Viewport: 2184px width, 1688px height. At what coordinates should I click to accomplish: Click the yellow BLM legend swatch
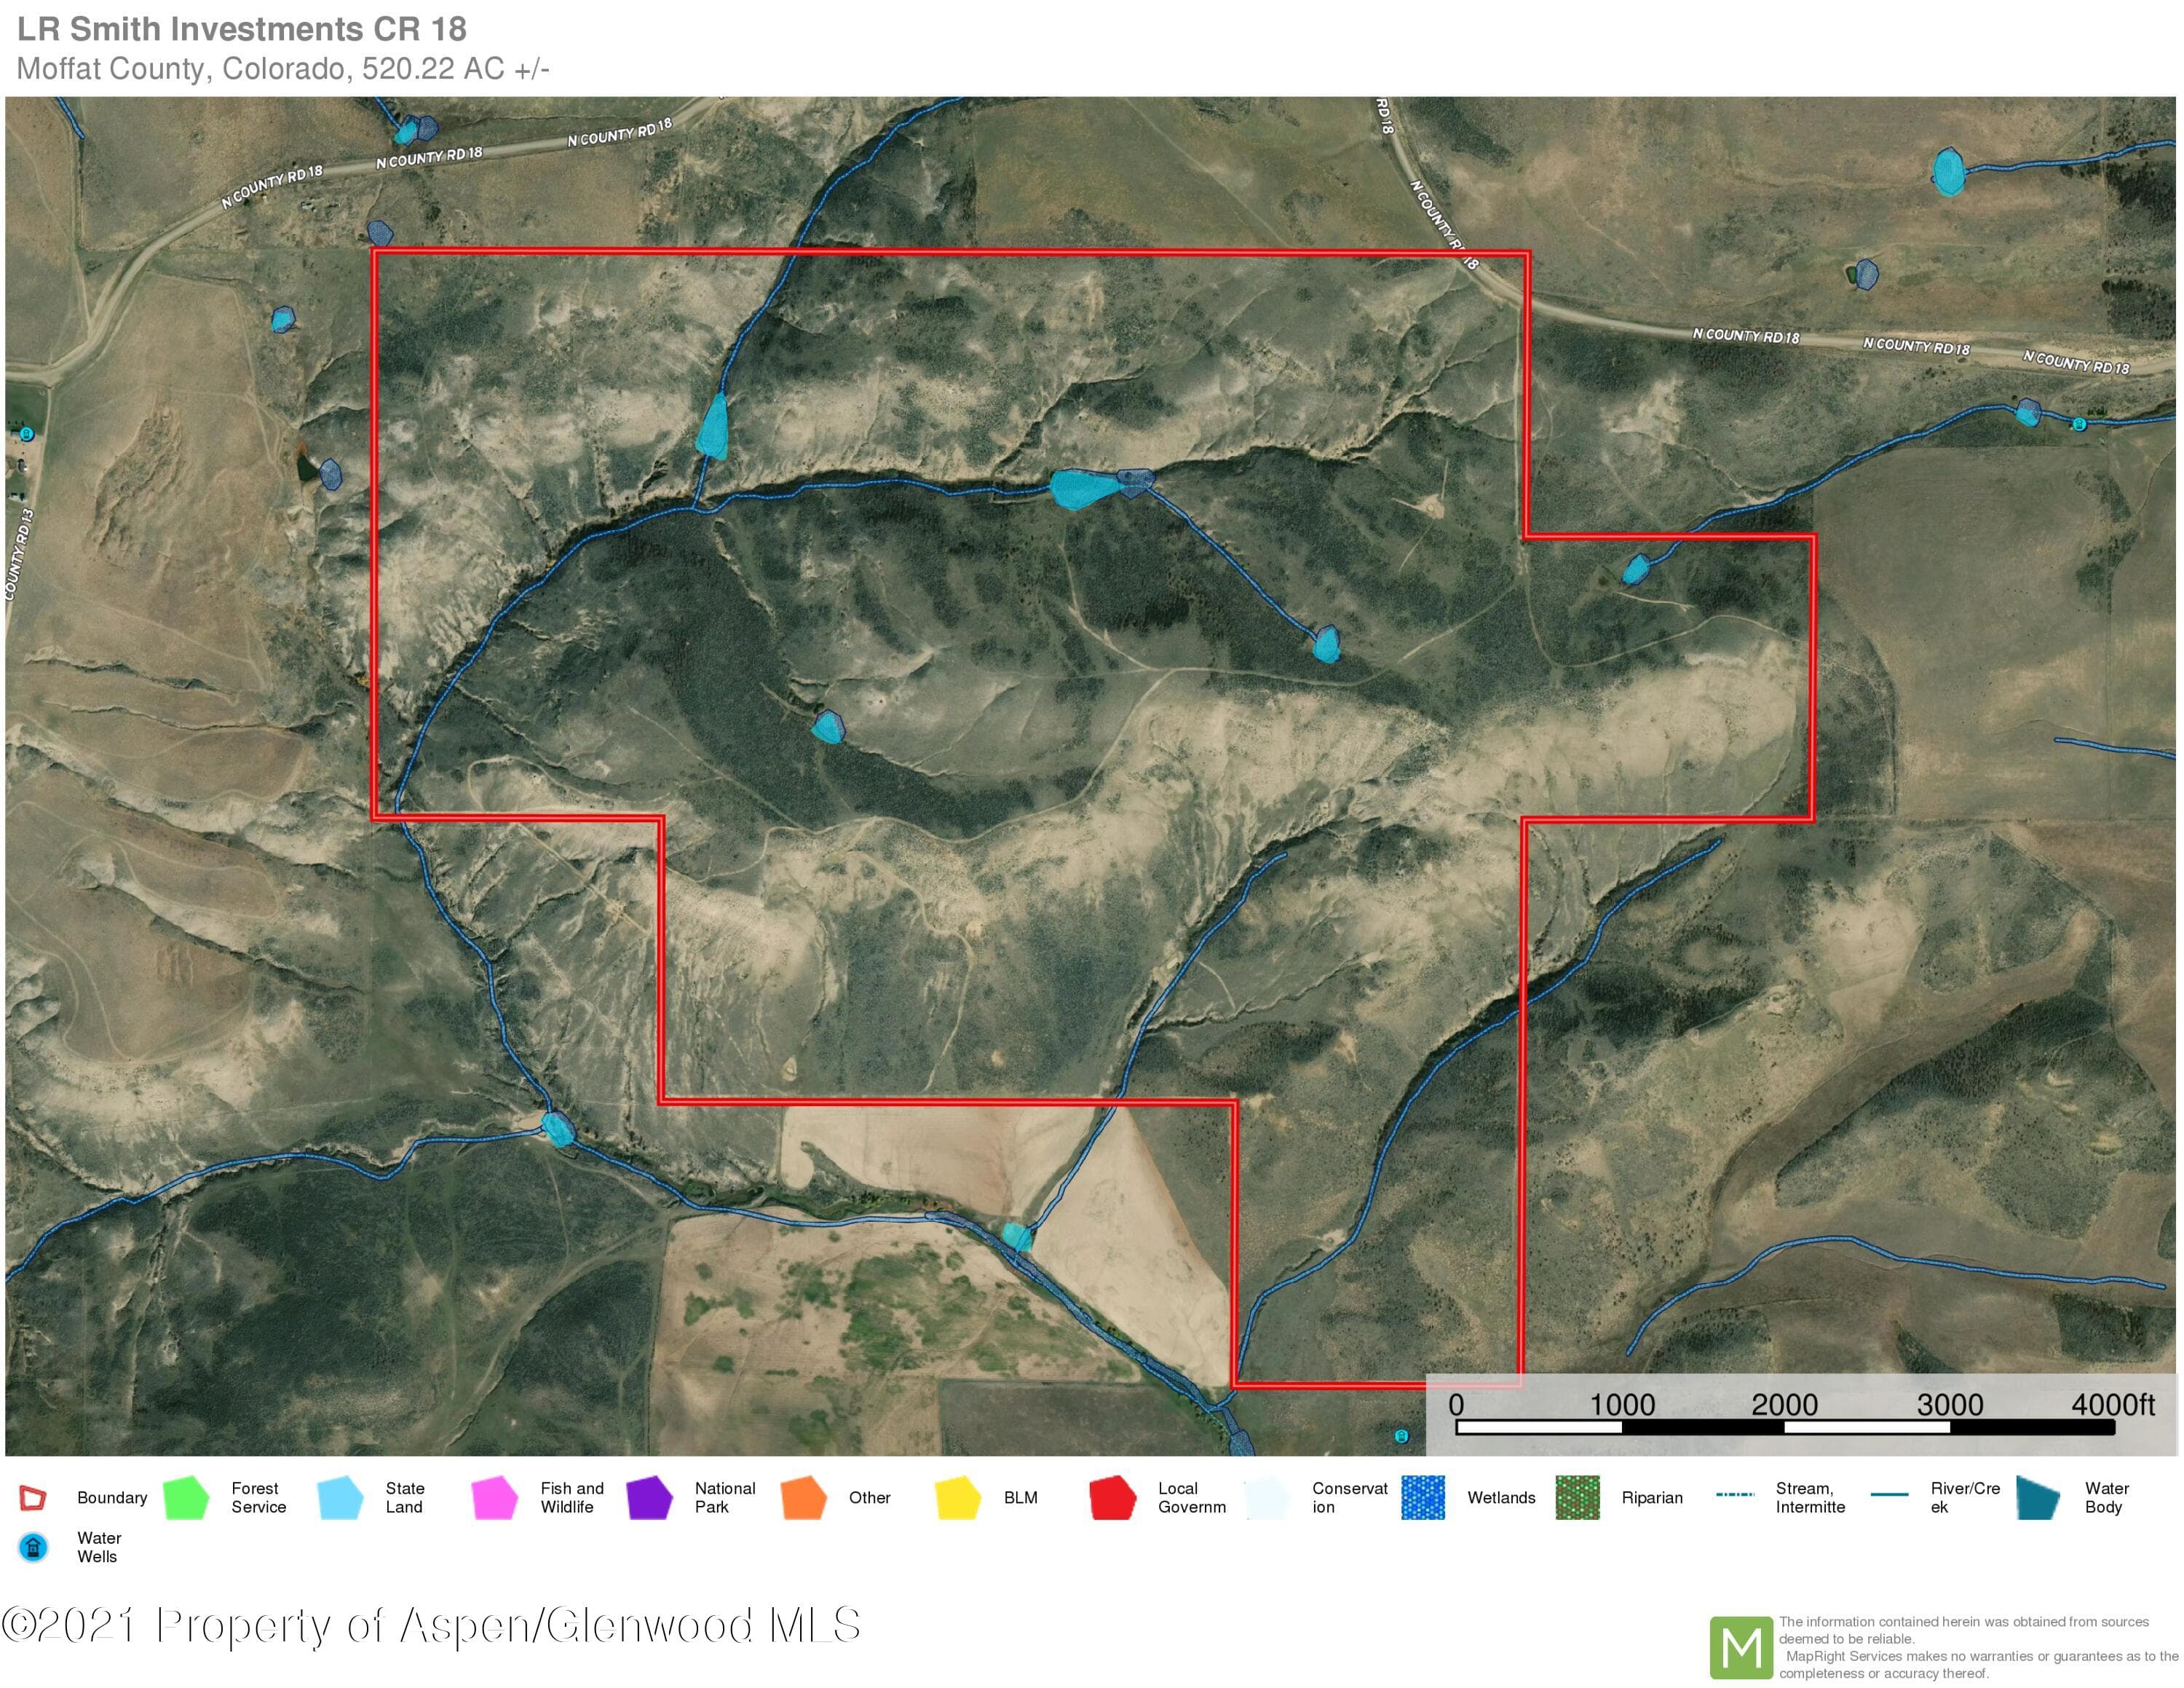958,1497
